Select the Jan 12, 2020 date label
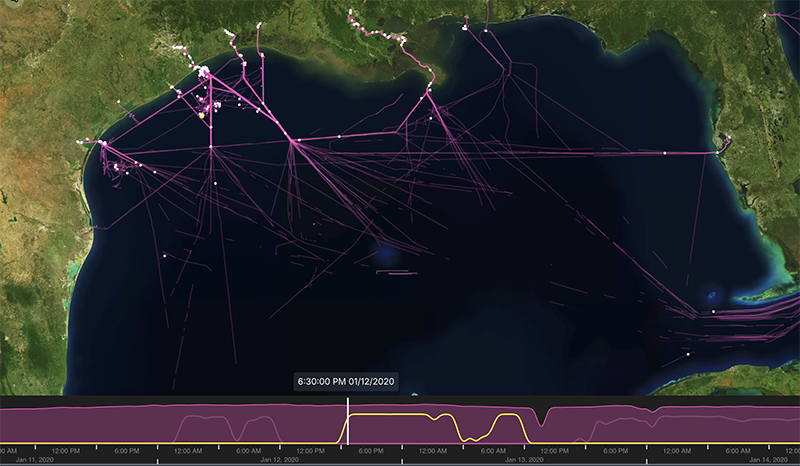 (280, 460)
